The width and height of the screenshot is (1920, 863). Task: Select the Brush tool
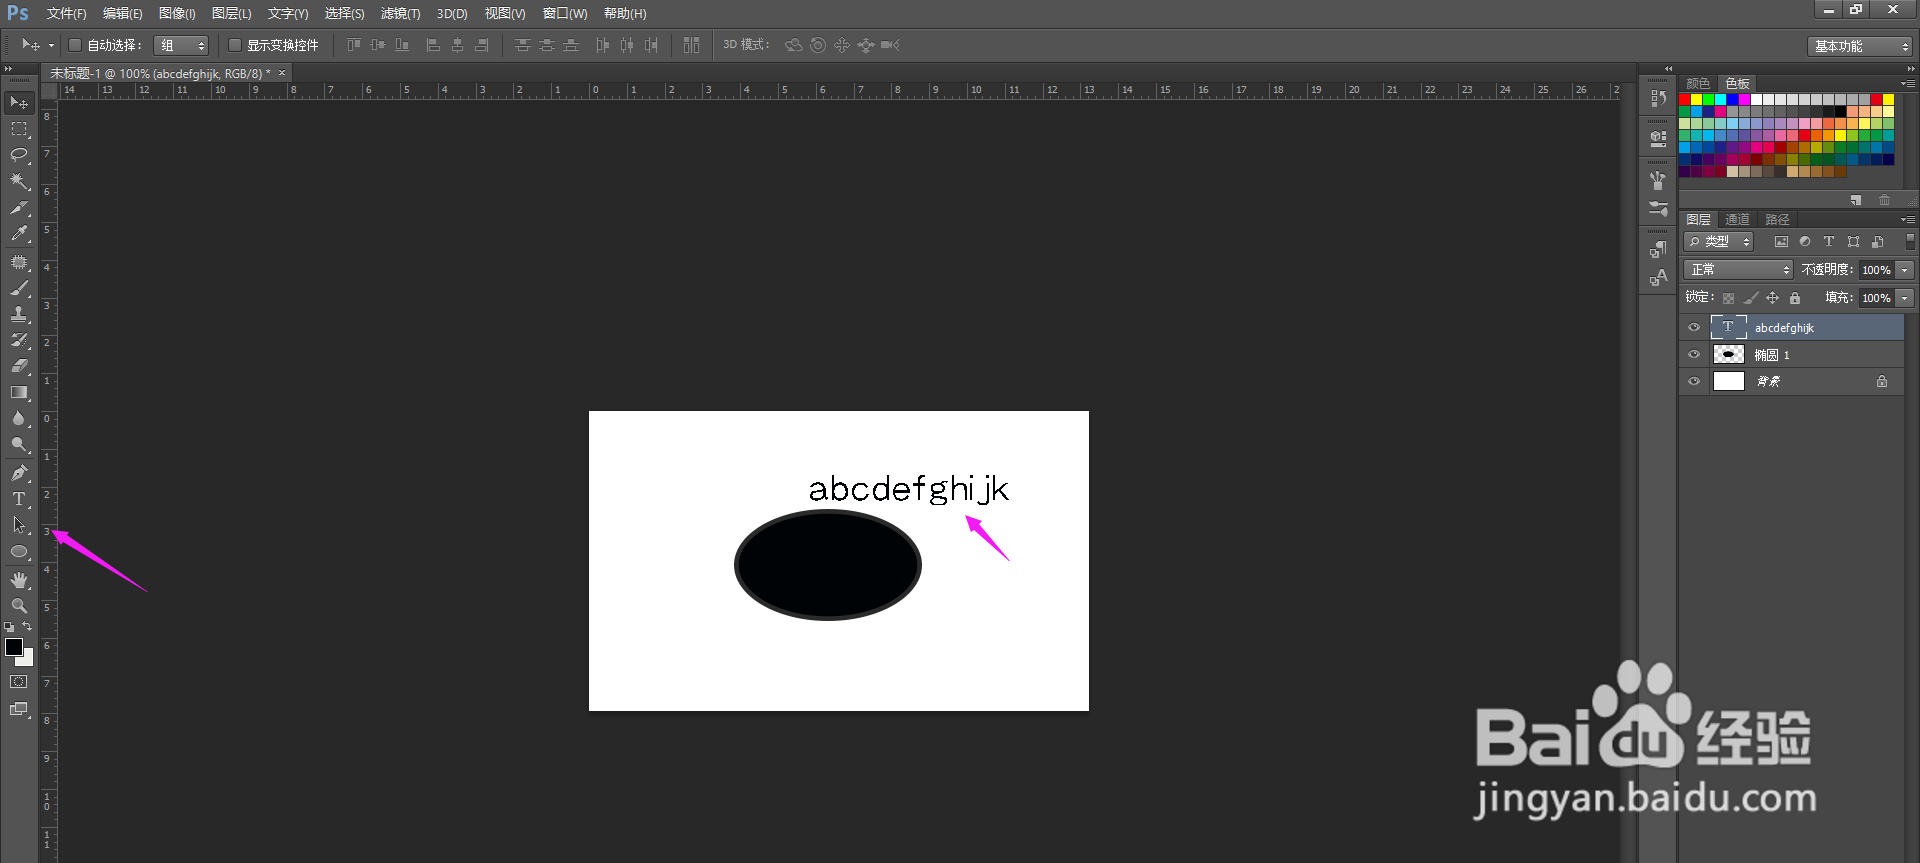19,288
